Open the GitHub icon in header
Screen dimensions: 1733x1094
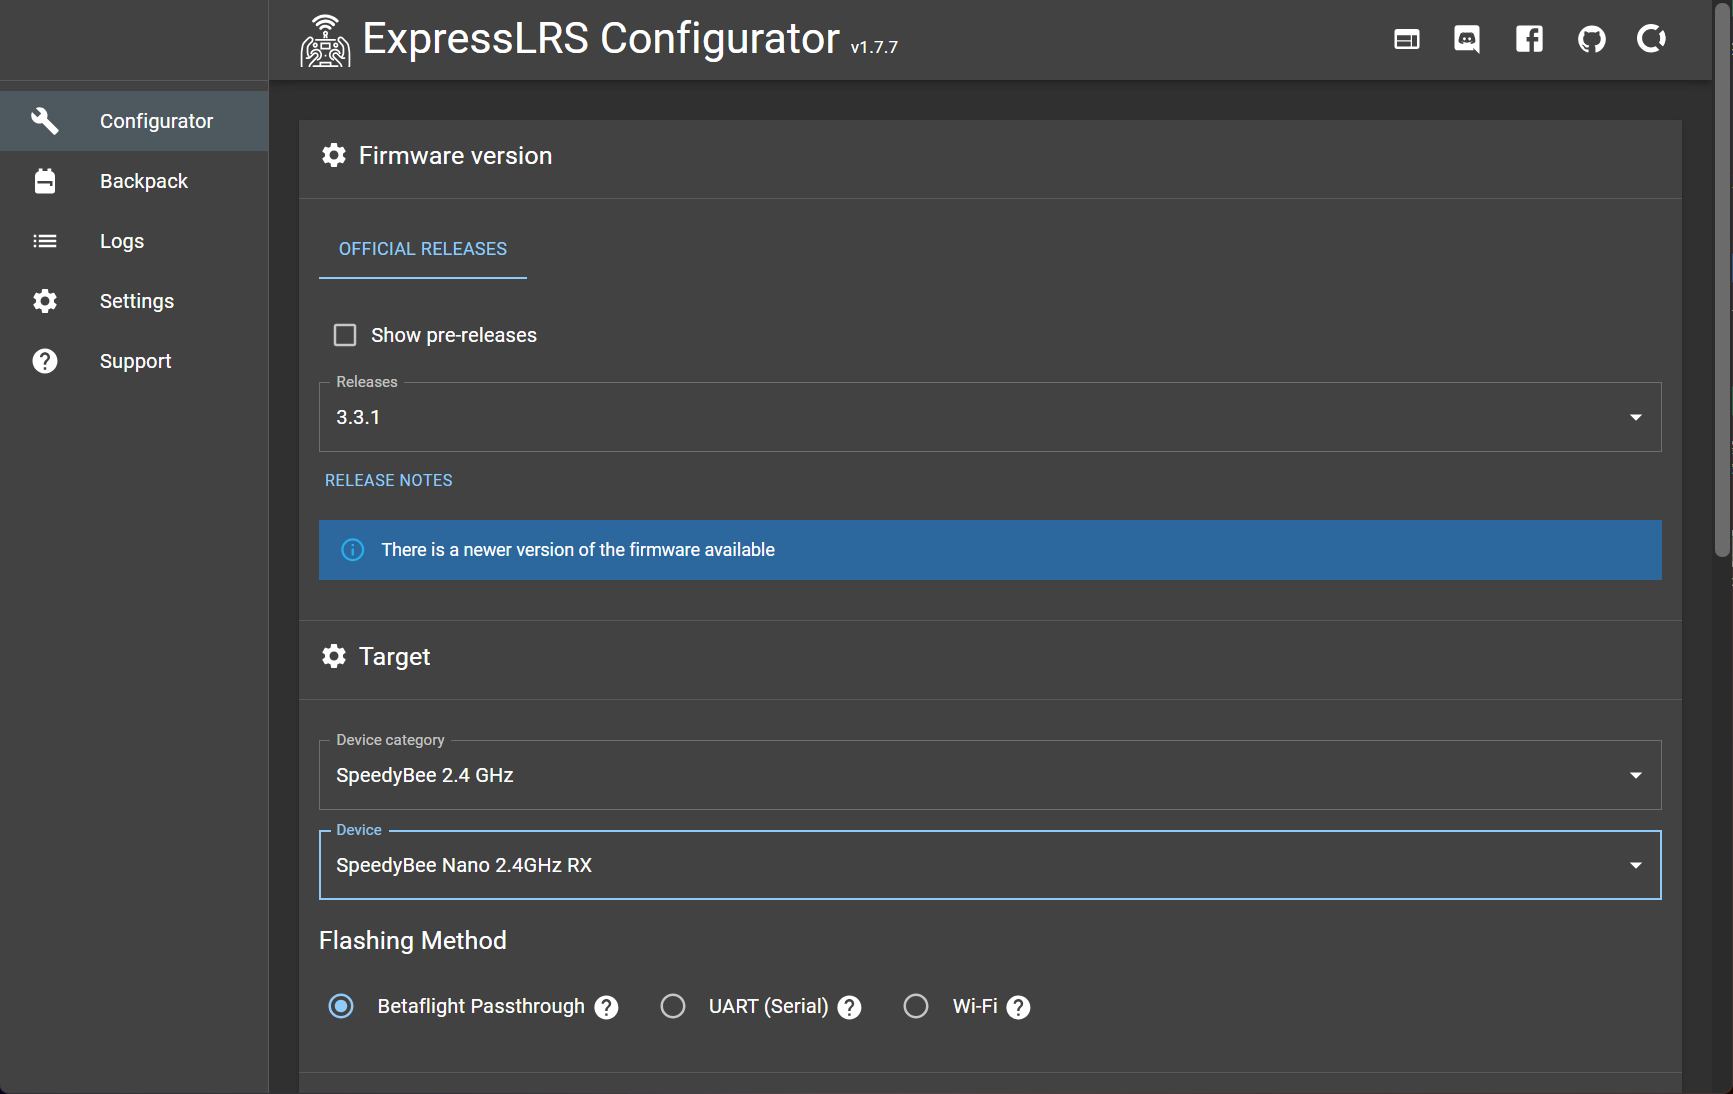(1591, 39)
